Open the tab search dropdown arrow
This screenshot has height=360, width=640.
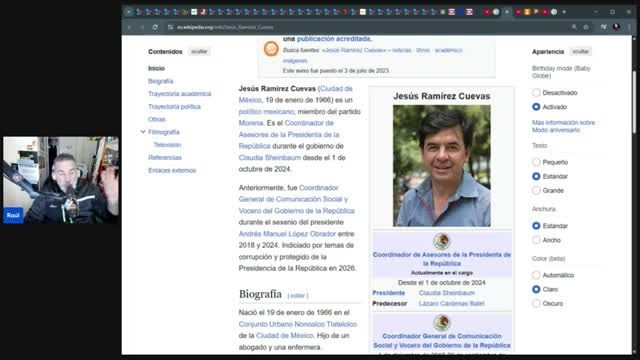[x=129, y=12]
